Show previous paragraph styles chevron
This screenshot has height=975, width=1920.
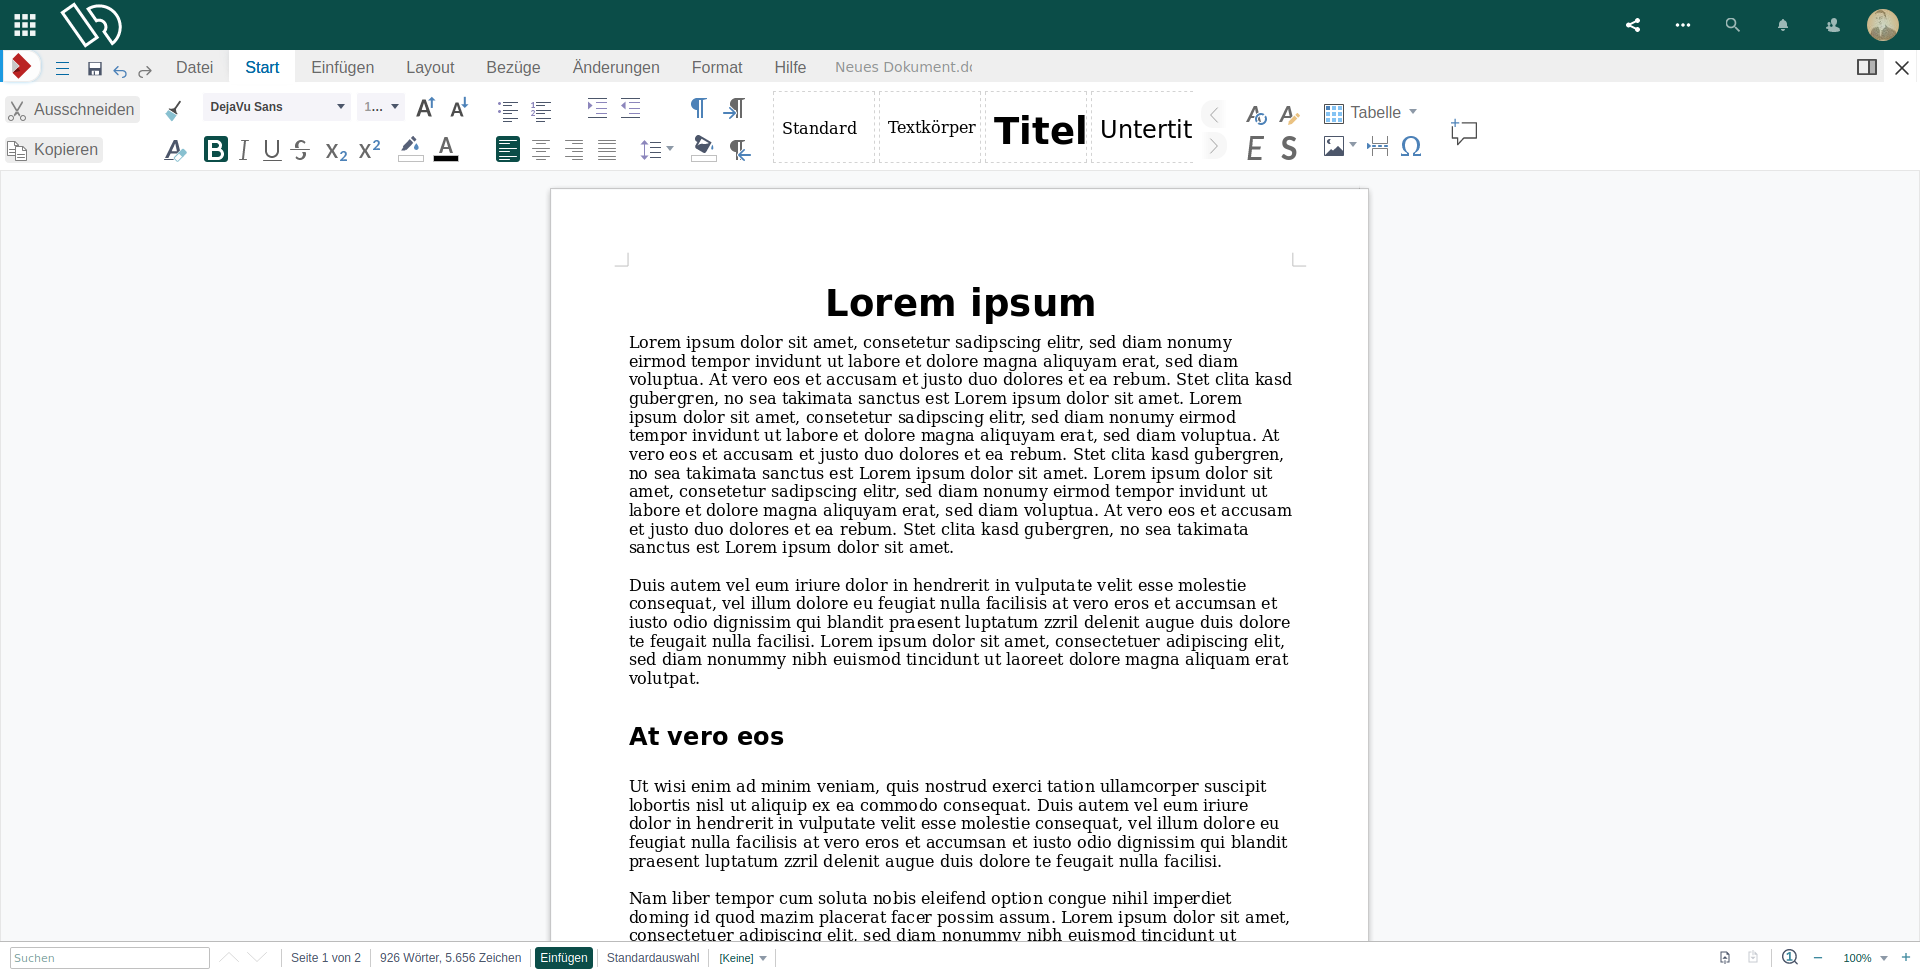point(1214,114)
